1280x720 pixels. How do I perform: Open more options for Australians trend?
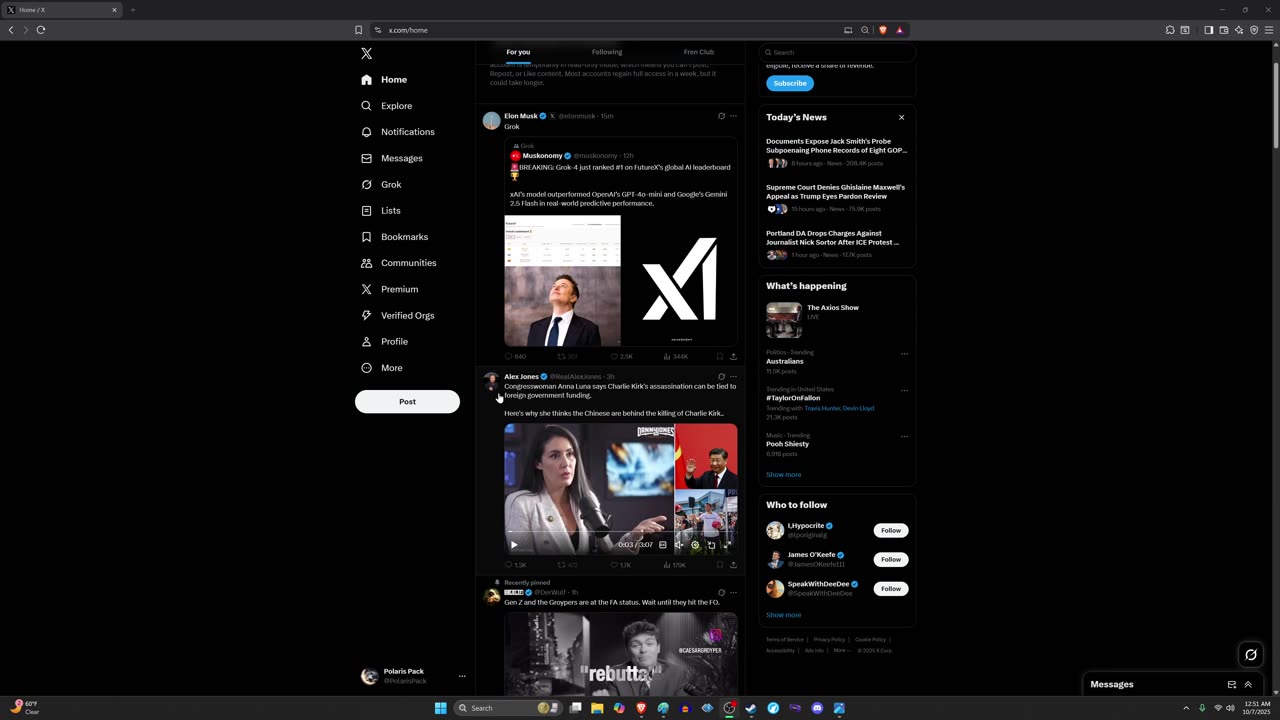point(904,353)
